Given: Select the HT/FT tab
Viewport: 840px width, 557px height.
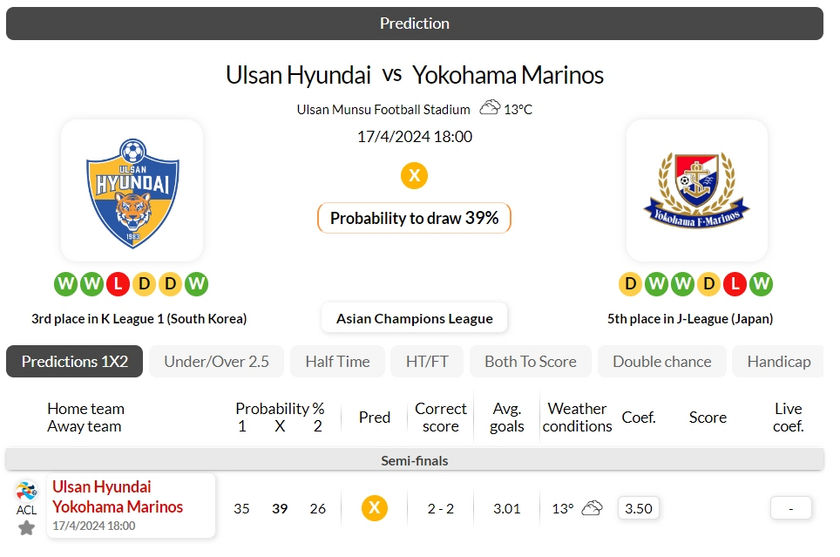Looking at the screenshot, I should click(427, 362).
